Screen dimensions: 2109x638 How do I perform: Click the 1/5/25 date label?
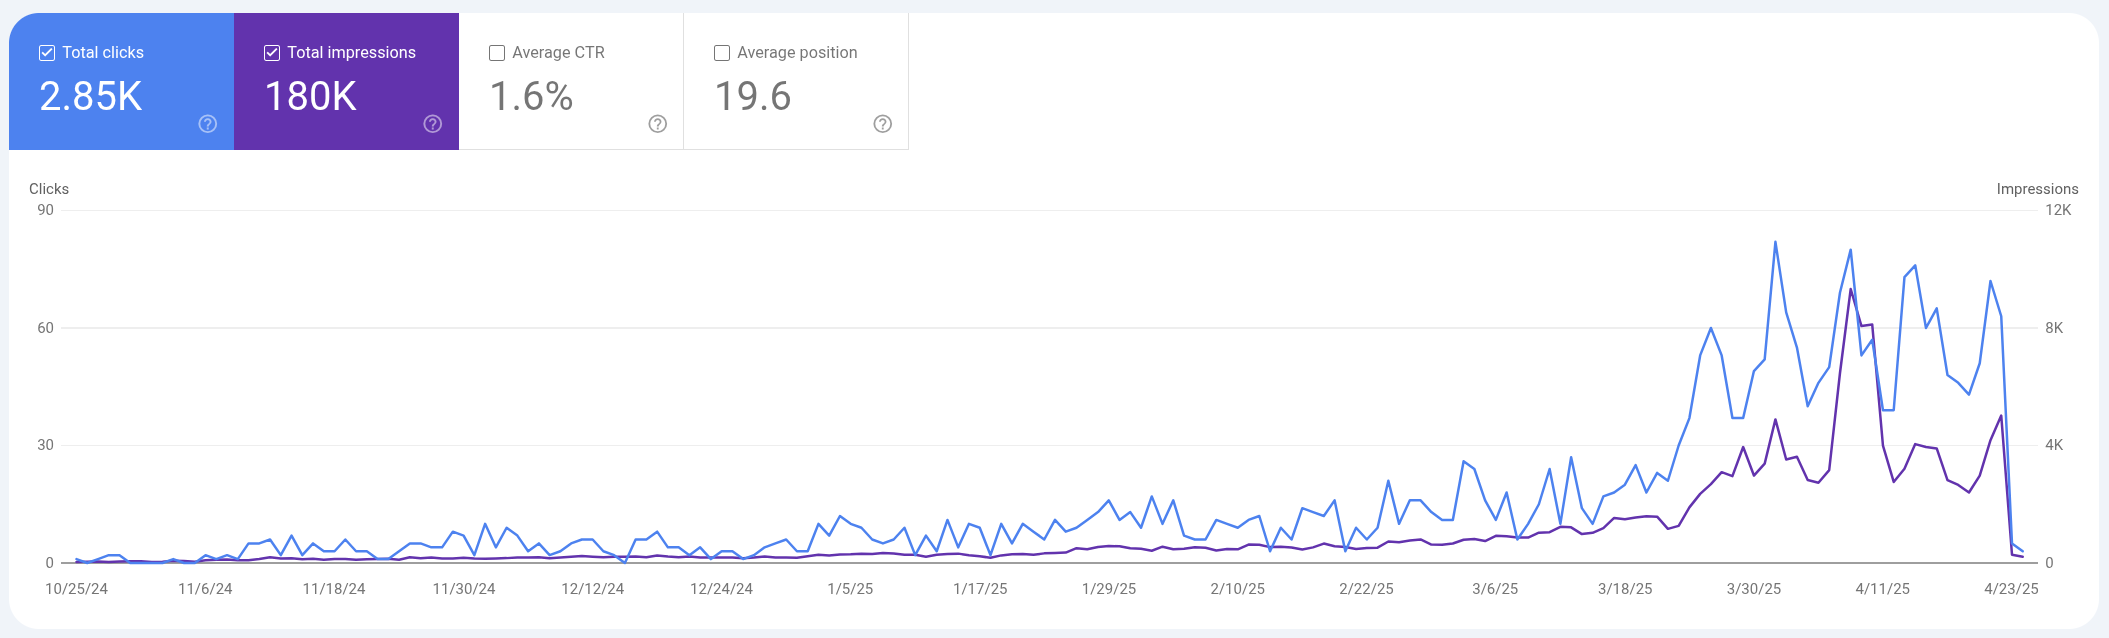[x=850, y=589]
